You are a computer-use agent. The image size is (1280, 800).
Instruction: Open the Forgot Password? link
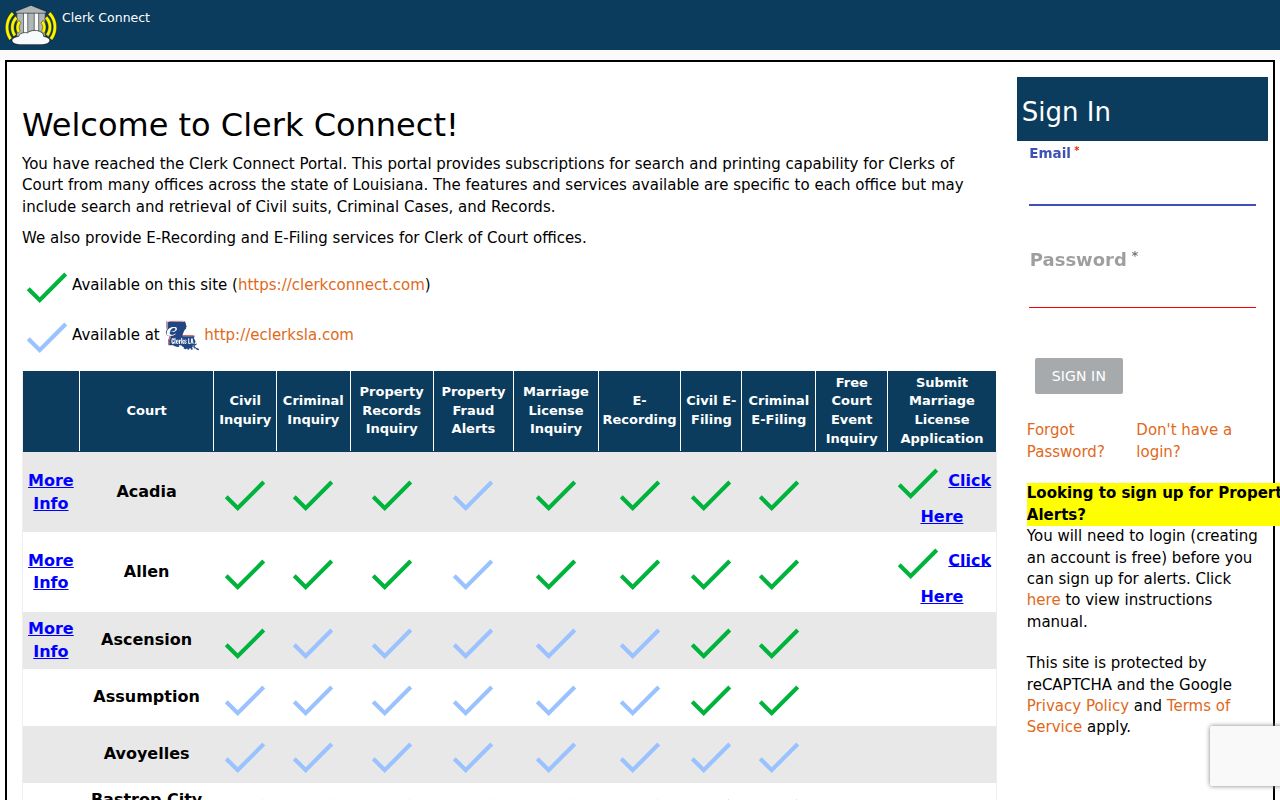1066,440
